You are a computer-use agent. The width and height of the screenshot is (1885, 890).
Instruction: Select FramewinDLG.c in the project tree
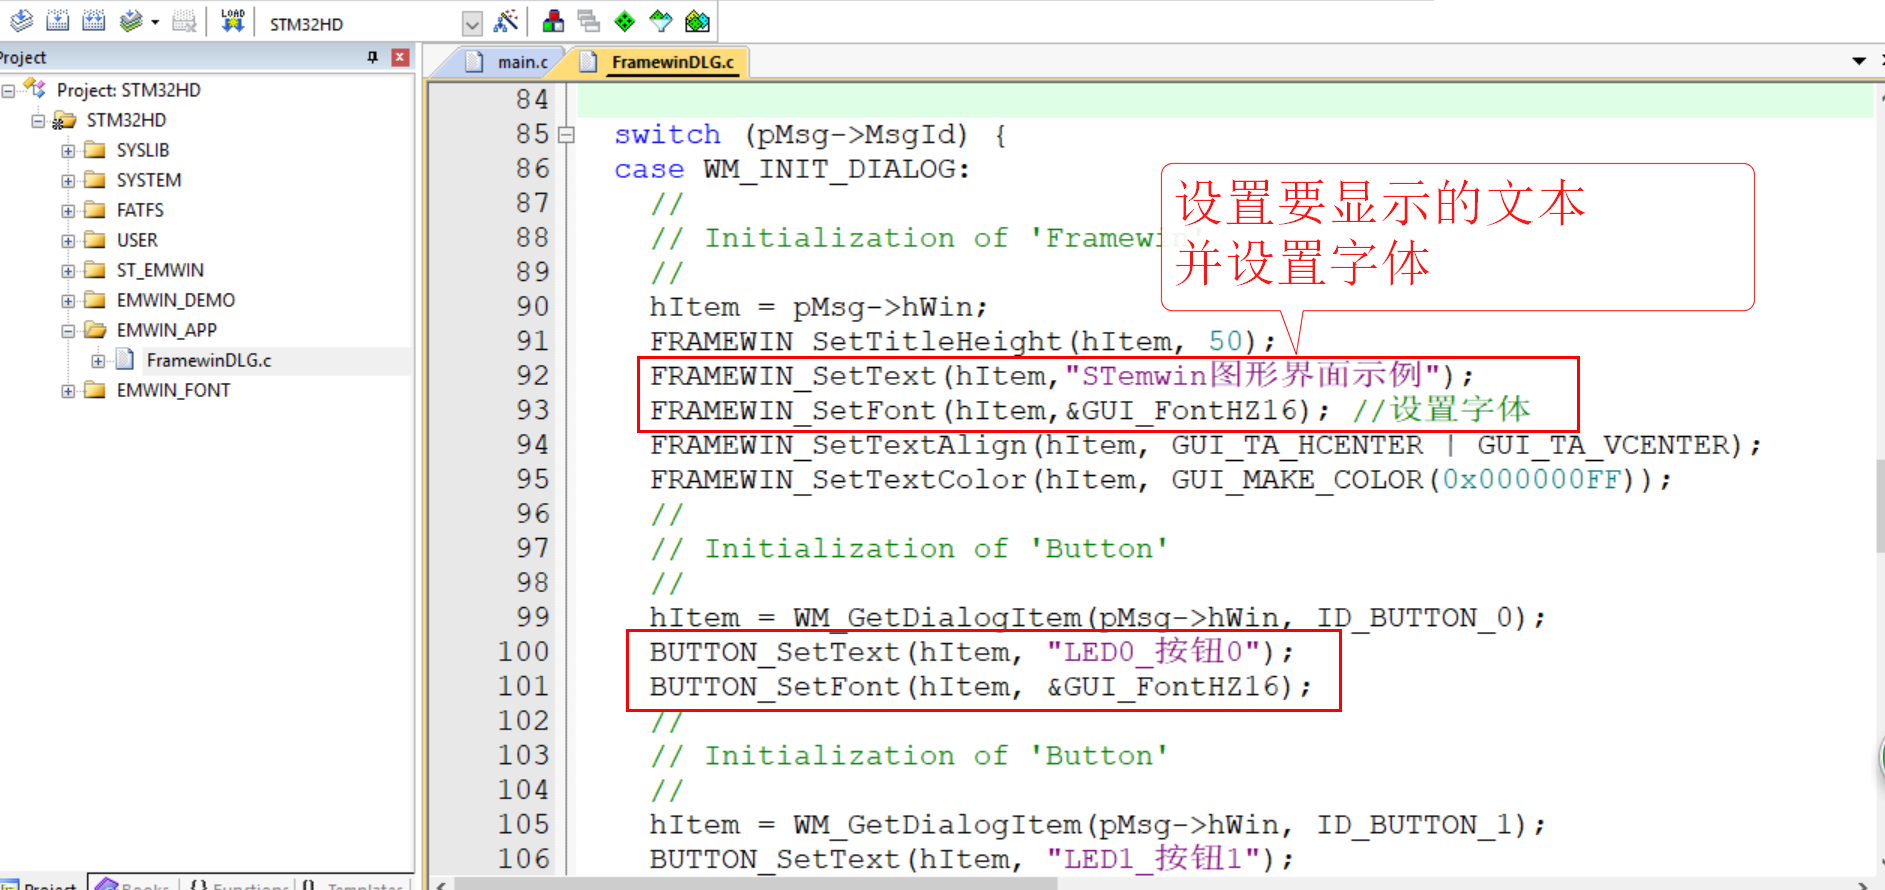pos(209,360)
